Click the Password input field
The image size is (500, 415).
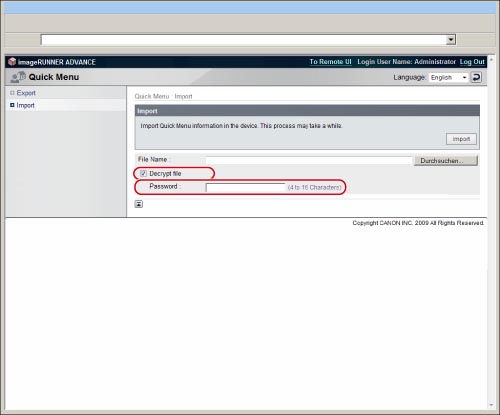click(245, 187)
